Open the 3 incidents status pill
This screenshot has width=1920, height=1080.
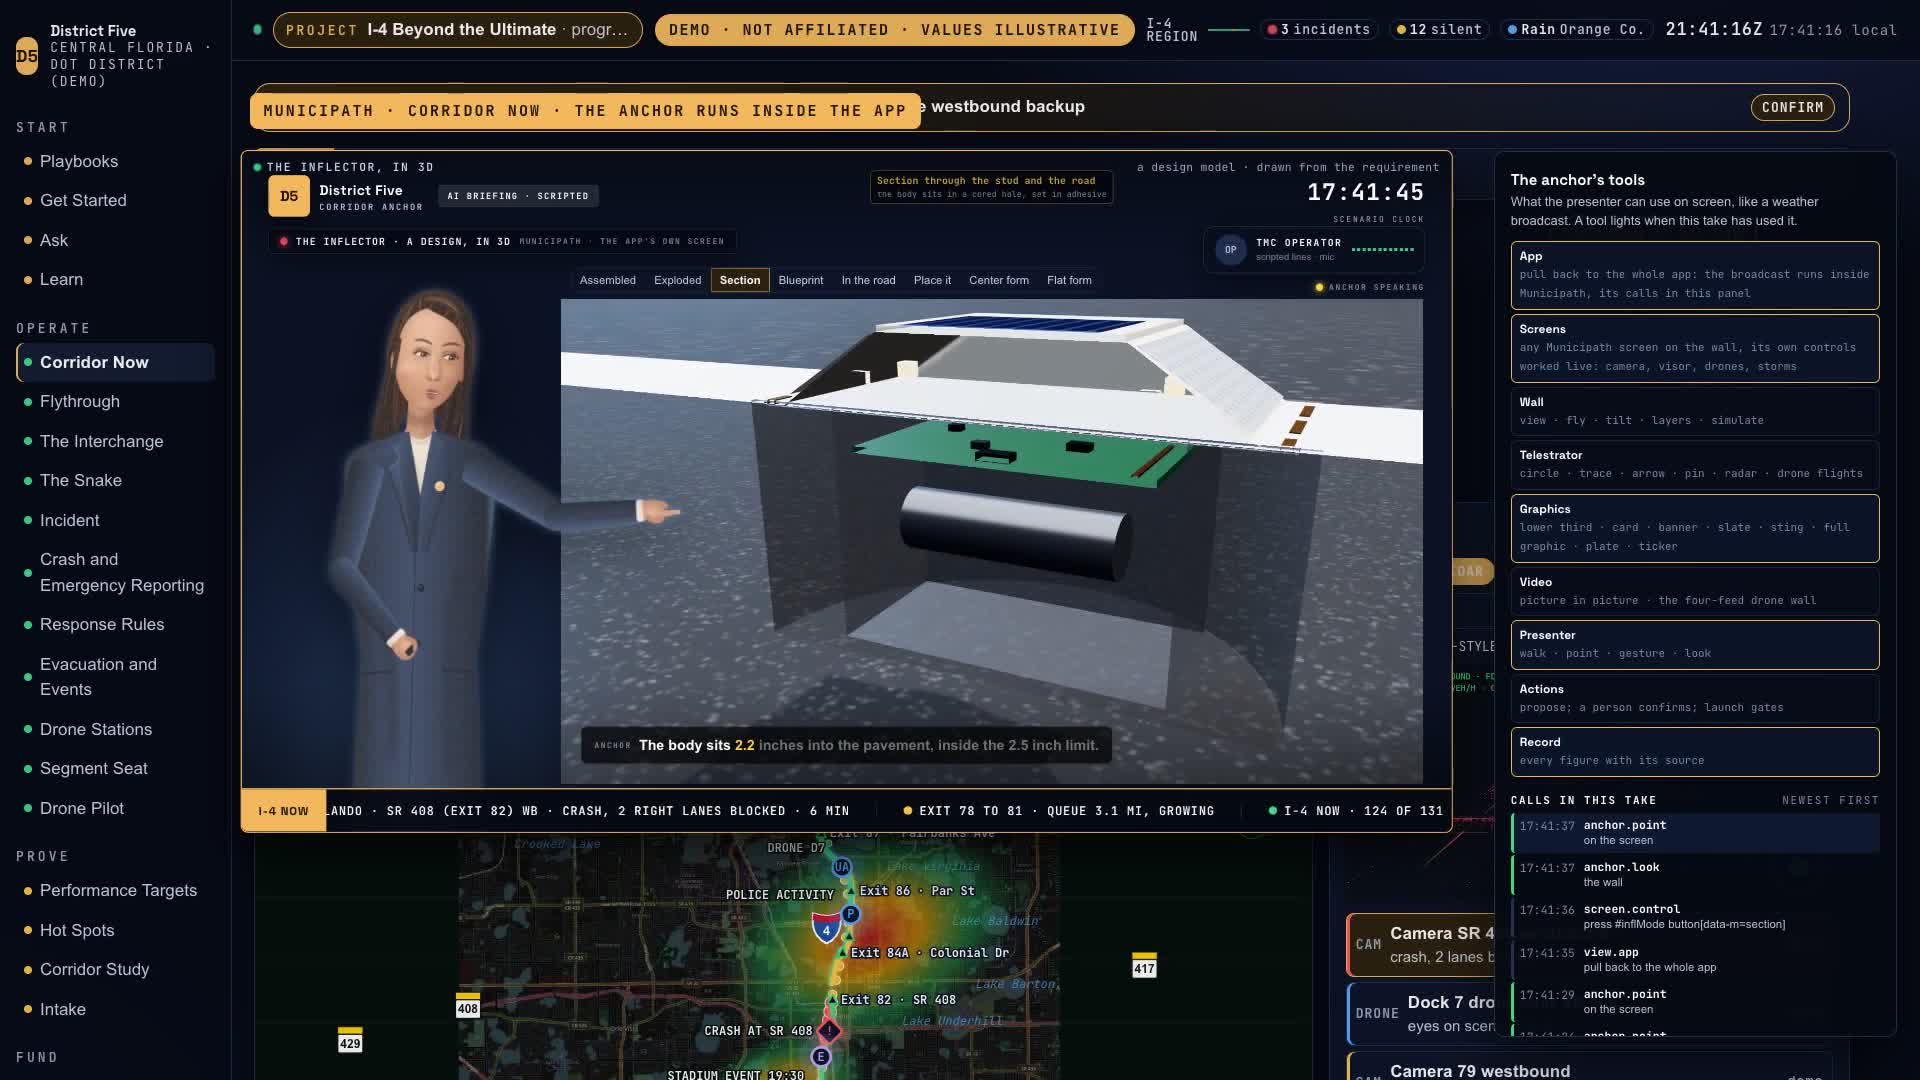click(1319, 29)
